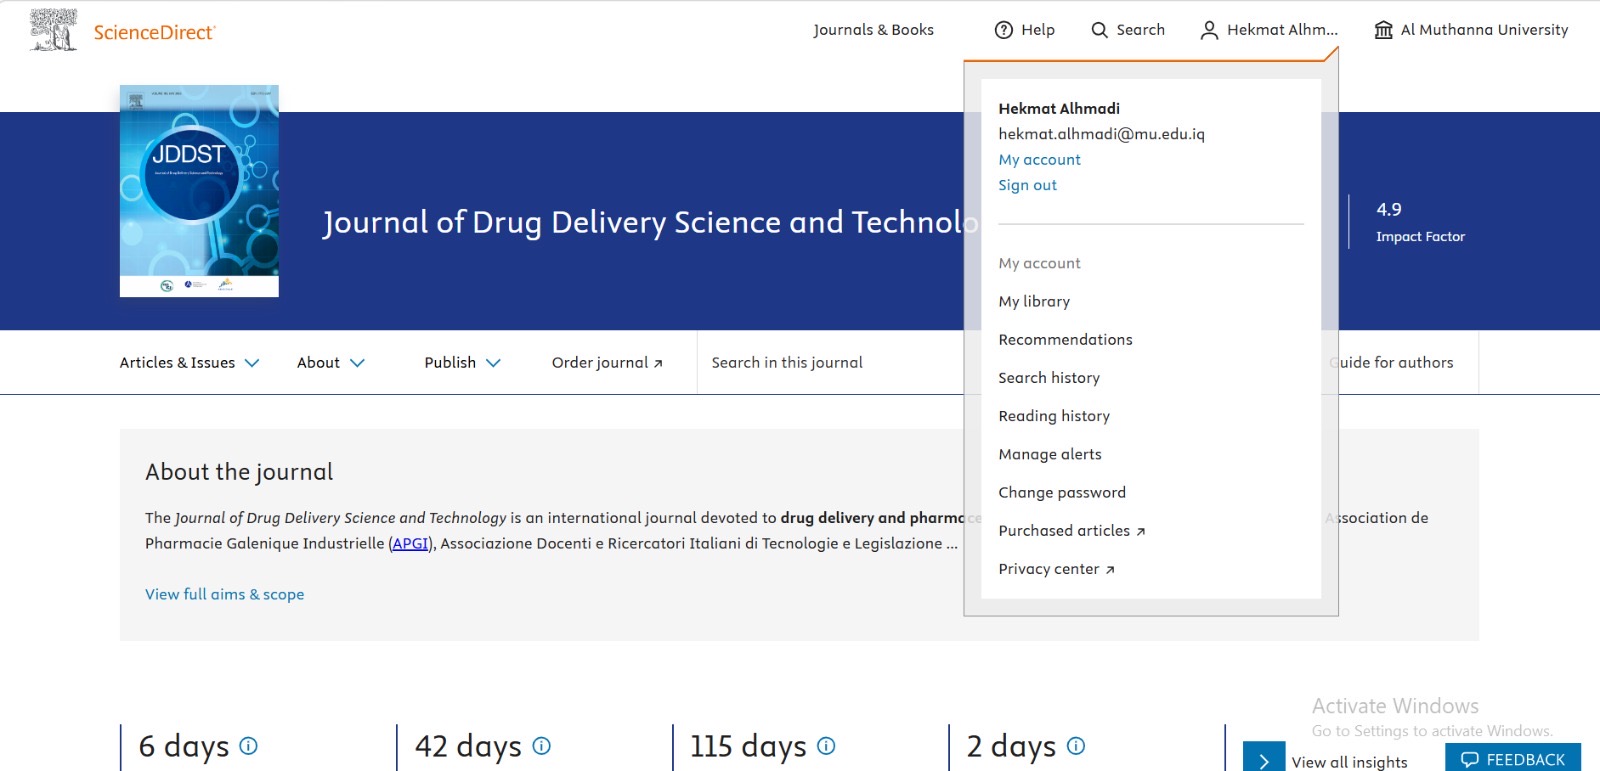This screenshot has width=1600, height=771.
Task: Select My library from account menu
Action: (1034, 302)
